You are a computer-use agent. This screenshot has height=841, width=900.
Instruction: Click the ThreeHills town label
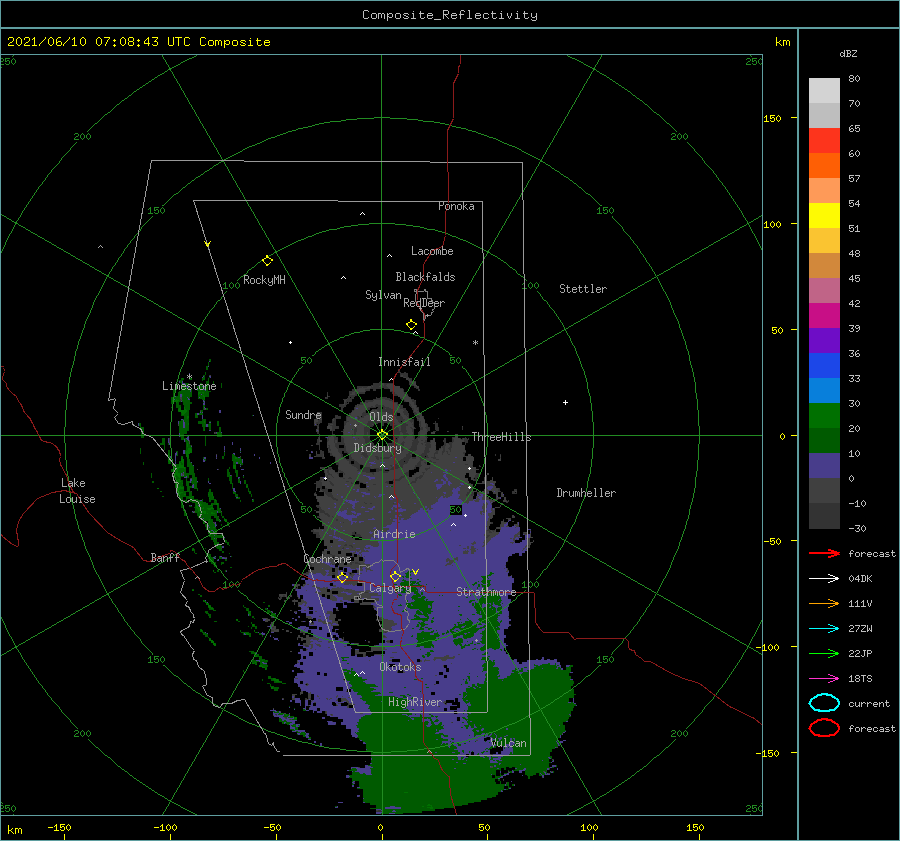pyautogui.click(x=501, y=437)
